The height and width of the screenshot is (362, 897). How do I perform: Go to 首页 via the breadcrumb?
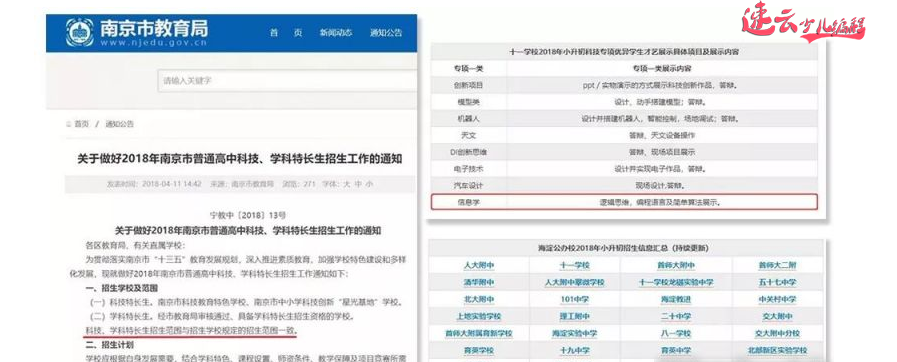pyautogui.click(x=82, y=124)
